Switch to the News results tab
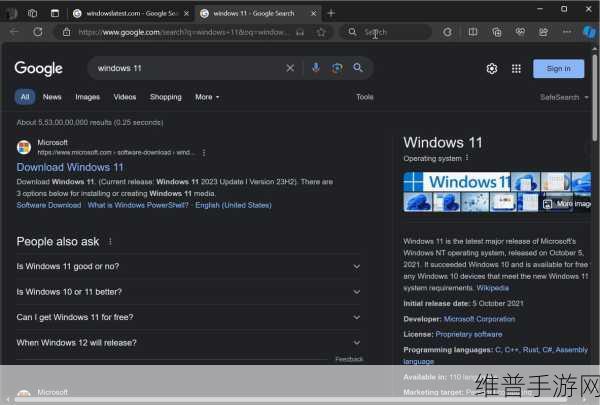The width and height of the screenshot is (600, 405). pos(52,97)
